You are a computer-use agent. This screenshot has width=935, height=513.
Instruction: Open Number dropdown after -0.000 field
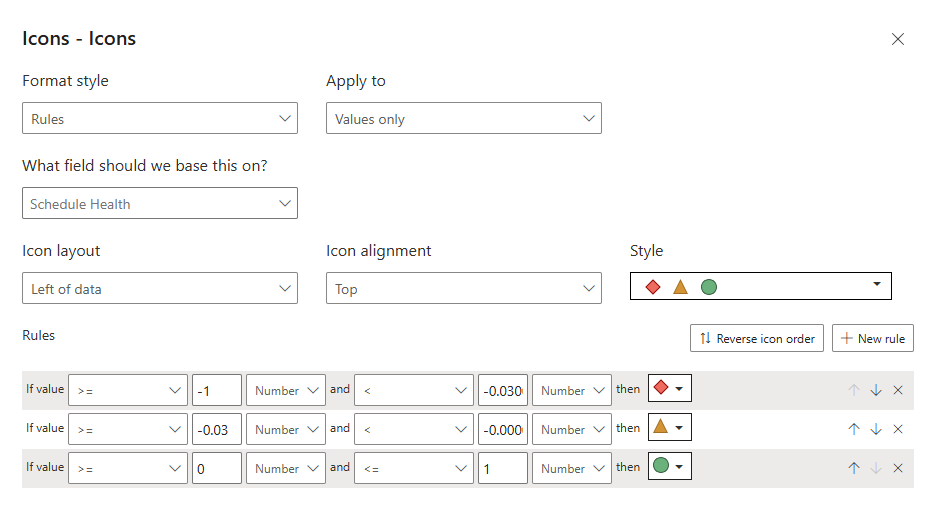coord(572,429)
